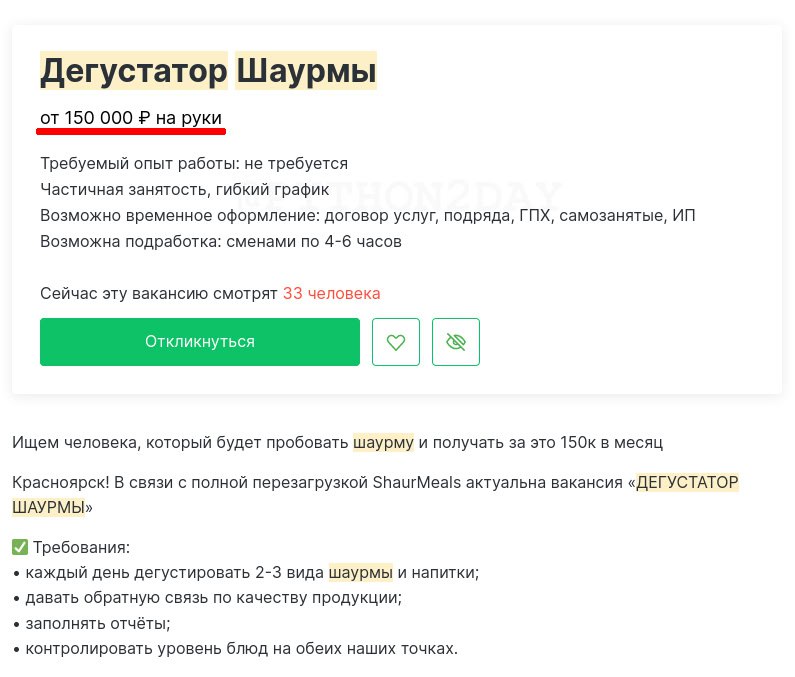The height and width of the screenshot is (677, 795).
Task: Click the Частичная занятость, гибкий график line
Action: click(185, 189)
